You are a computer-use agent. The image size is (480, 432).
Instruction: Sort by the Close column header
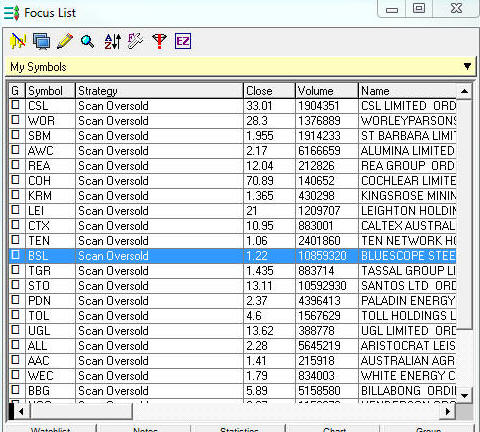(269, 91)
